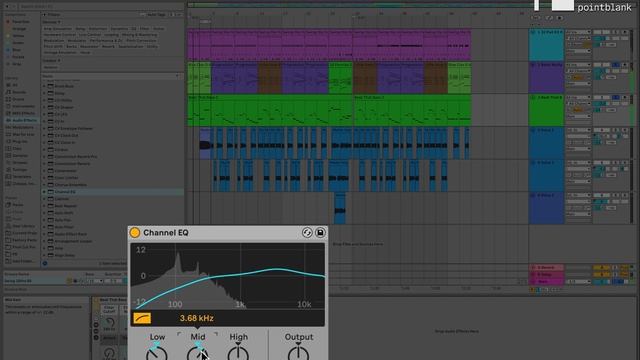Select Convolution Reverb Pro in the browser list
640x360 pixels.
76,157
